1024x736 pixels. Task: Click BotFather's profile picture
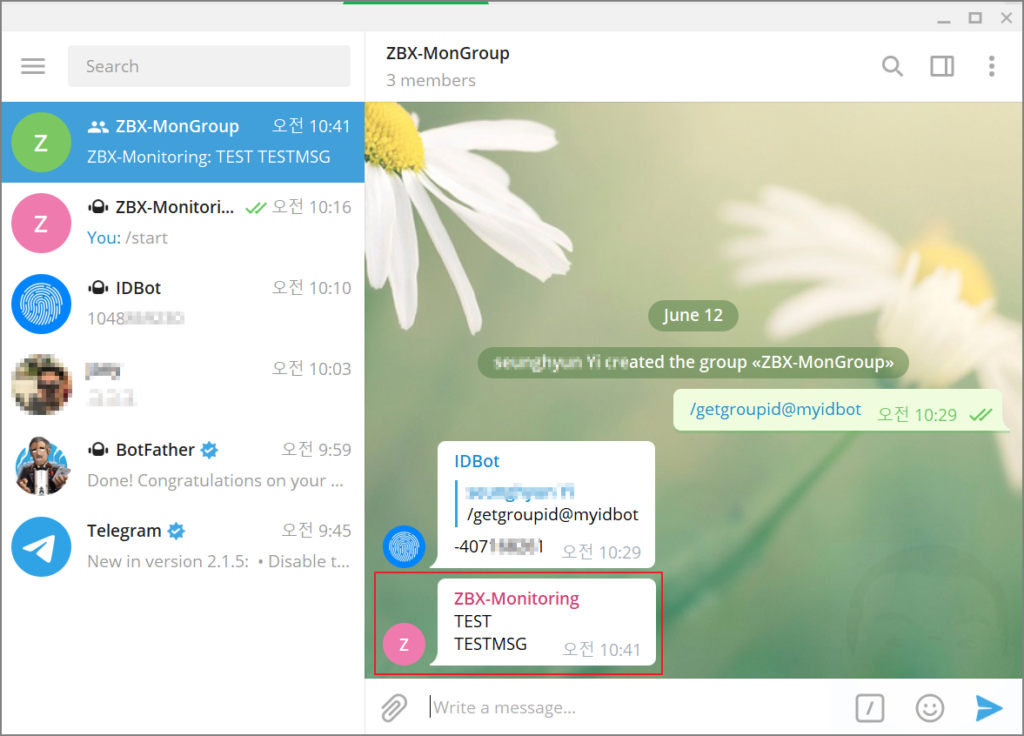coord(41,466)
